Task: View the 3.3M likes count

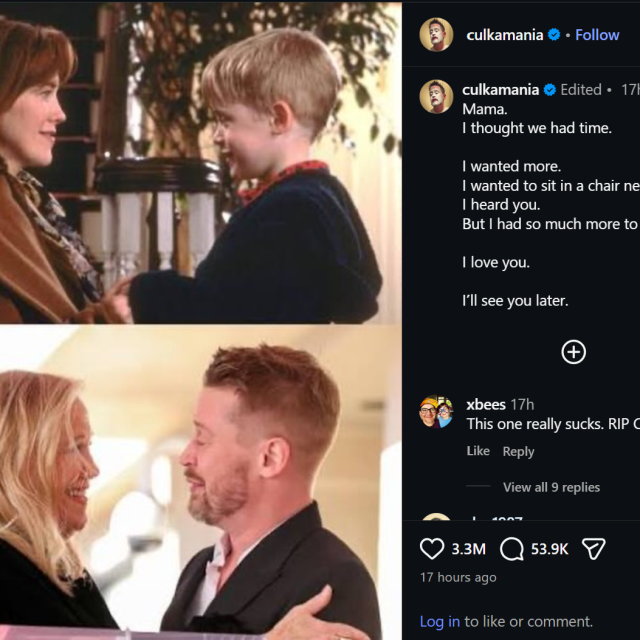Action: click(x=468, y=549)
